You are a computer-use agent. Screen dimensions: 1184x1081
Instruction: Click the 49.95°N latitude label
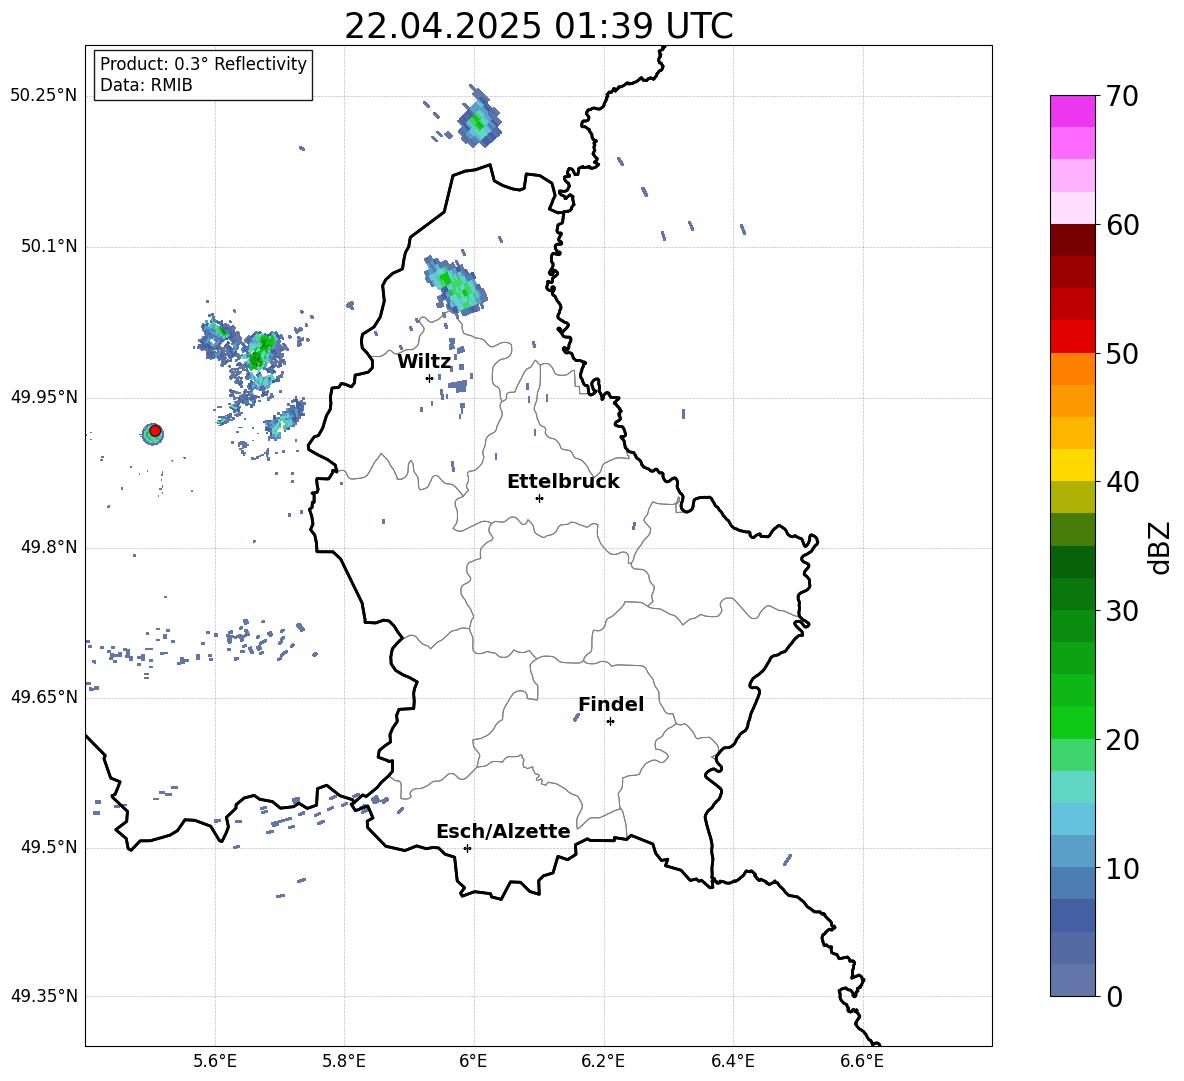44,396
